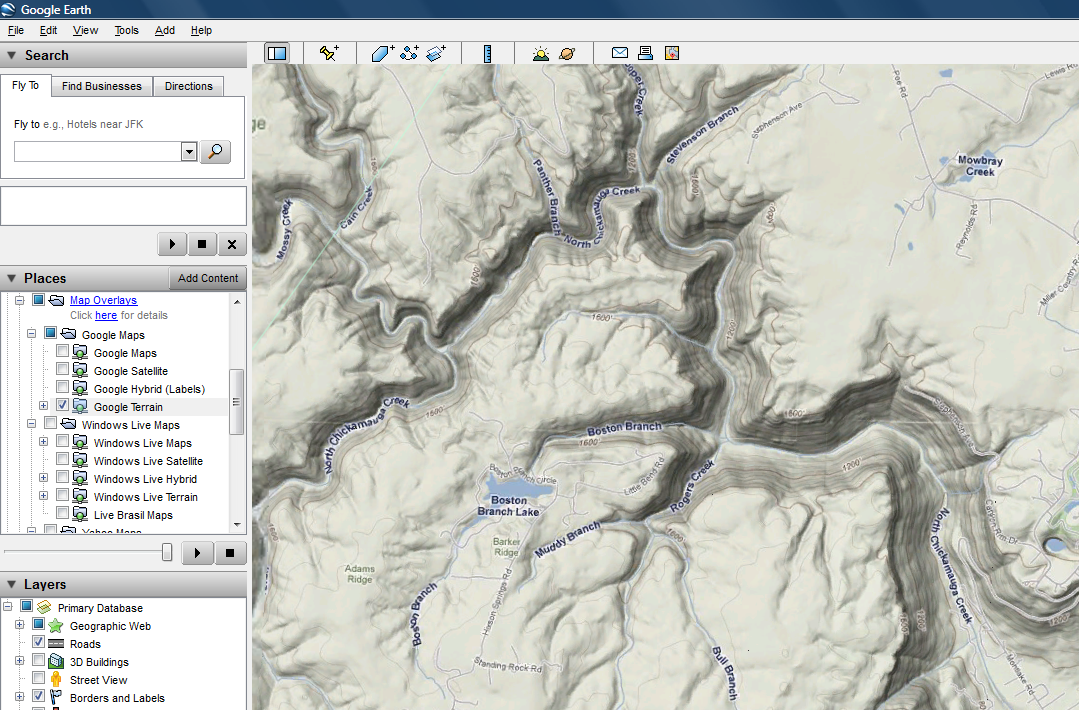Click the Add Image Overlay icon
The width and height of the screenshot is (1079, 710).
tap(436, 53)
